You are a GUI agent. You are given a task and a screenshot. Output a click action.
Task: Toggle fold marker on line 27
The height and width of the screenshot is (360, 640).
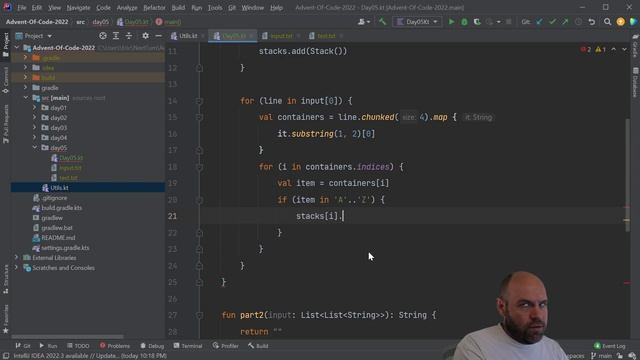[x=199, y=315]
